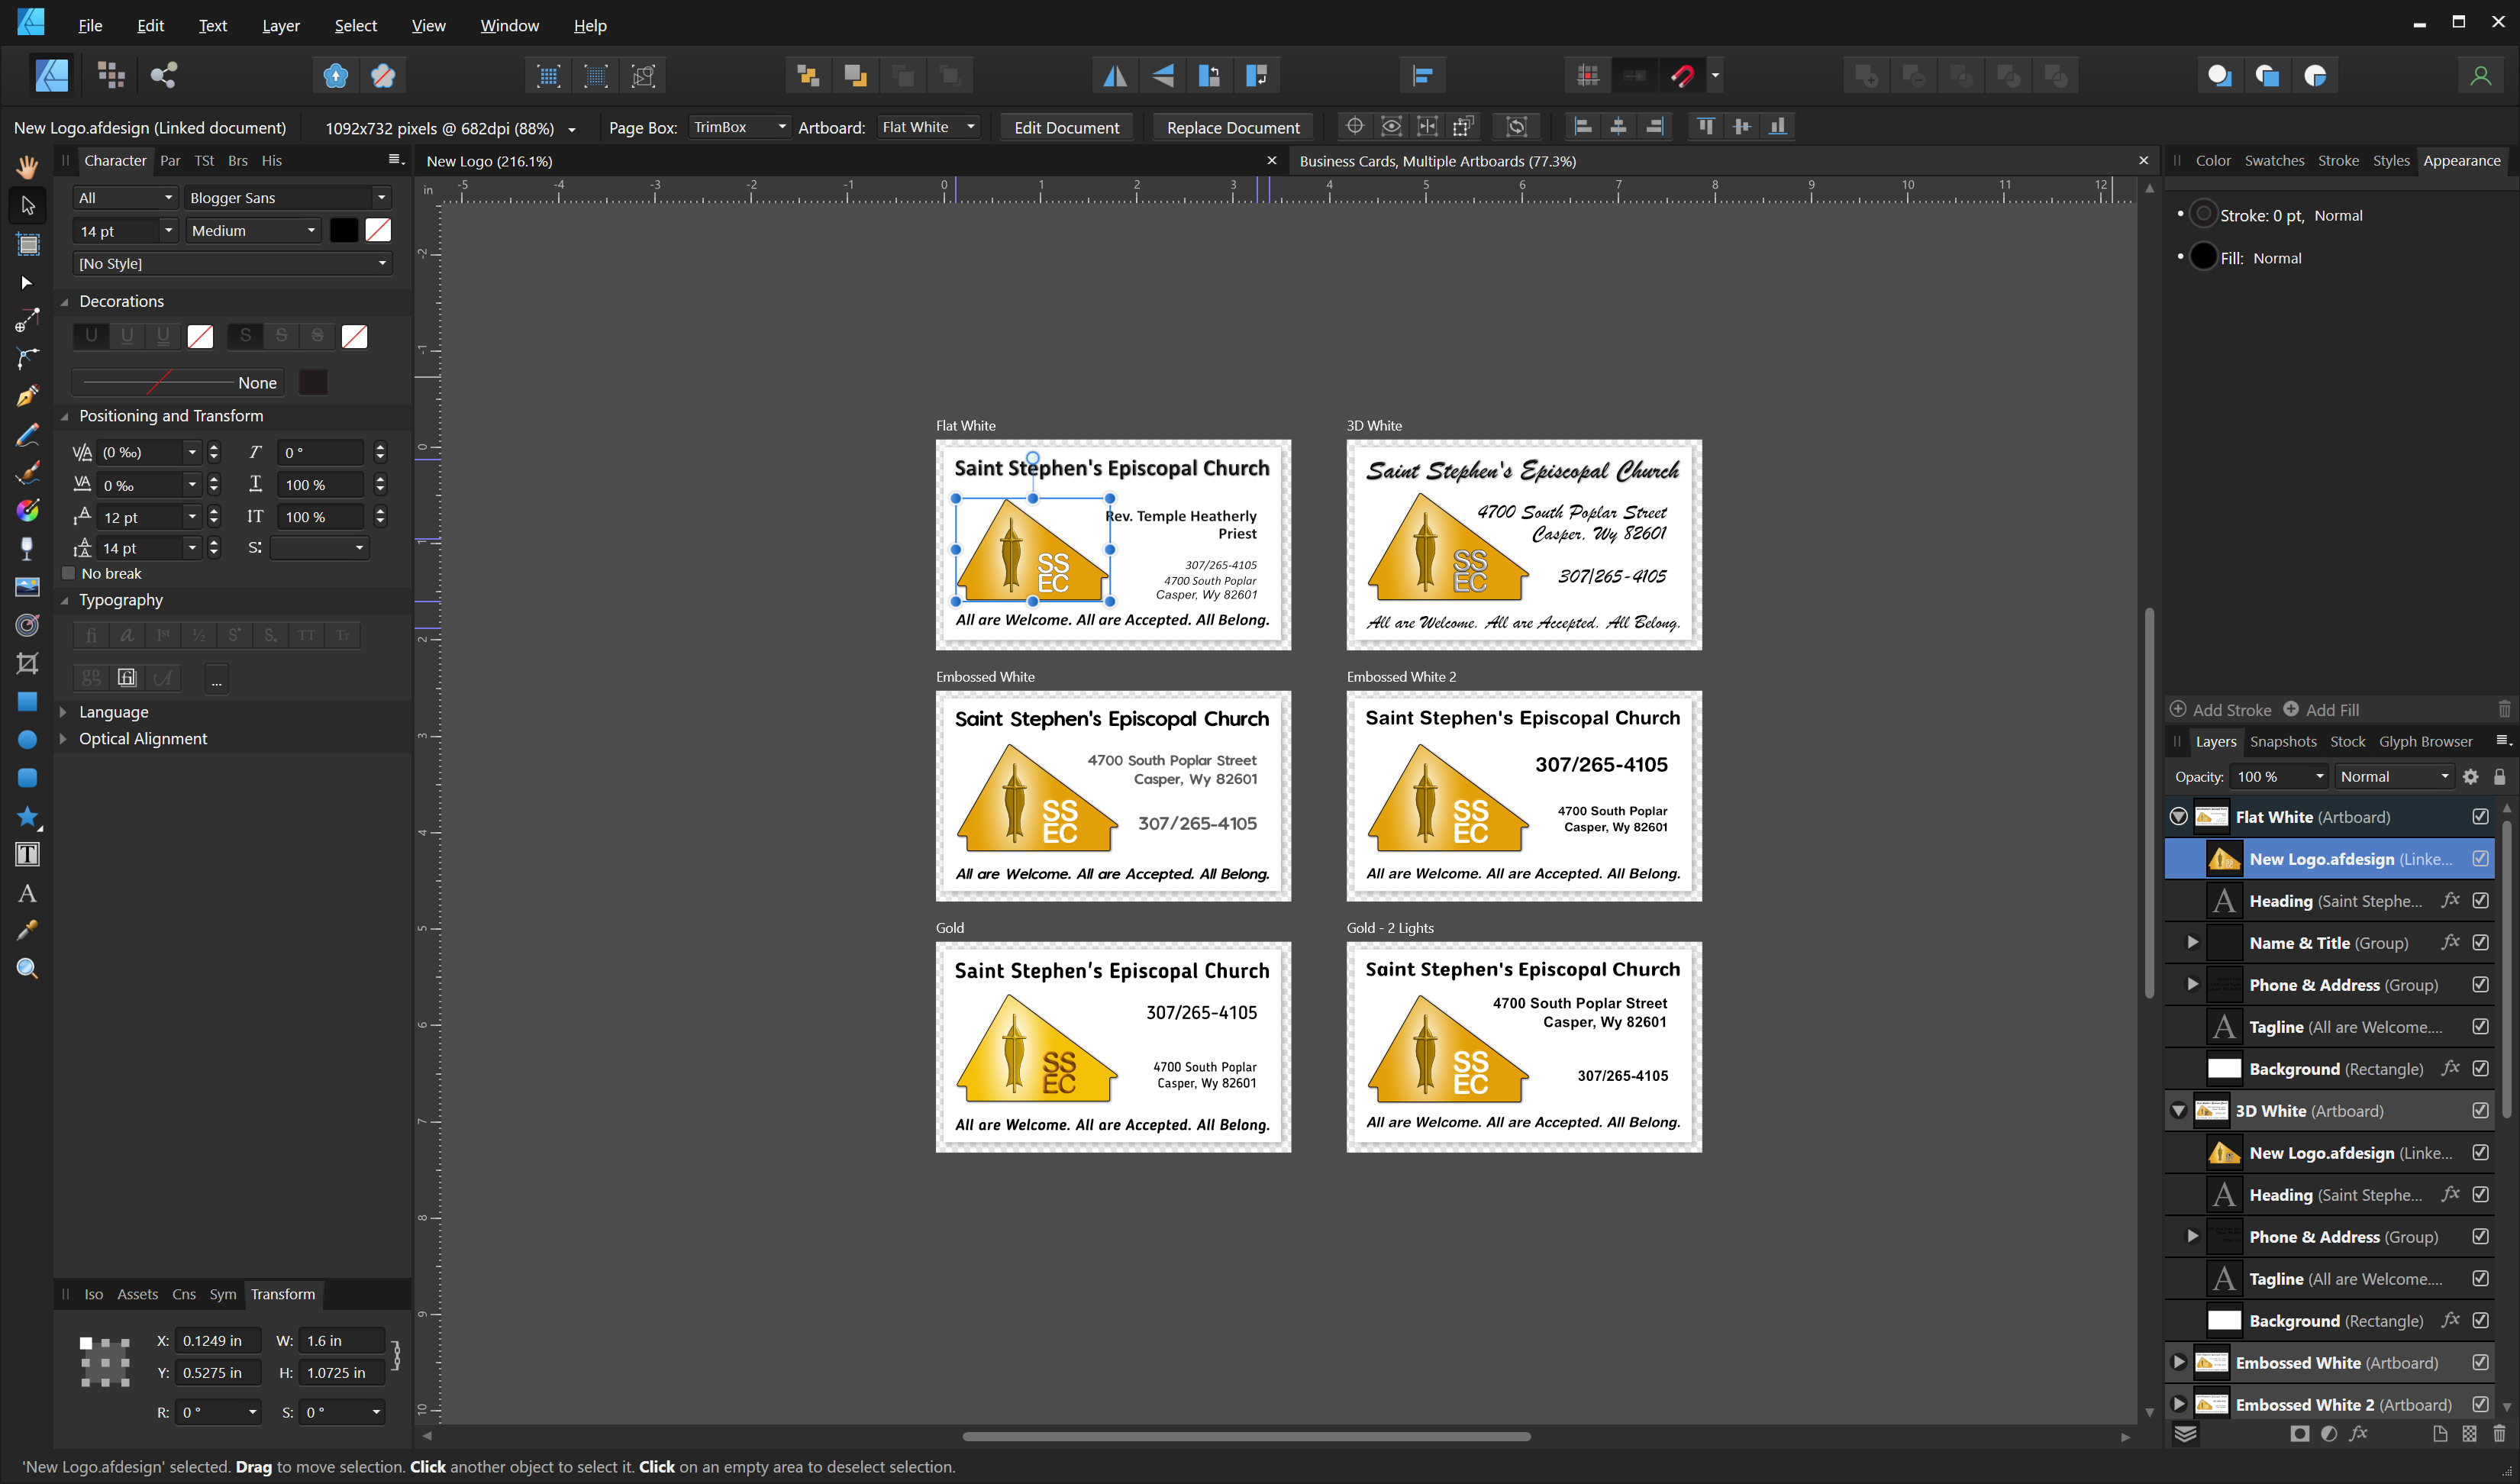Select the Node tool
Viewport: 2520px width, 1484px height.
coord(27,283)
